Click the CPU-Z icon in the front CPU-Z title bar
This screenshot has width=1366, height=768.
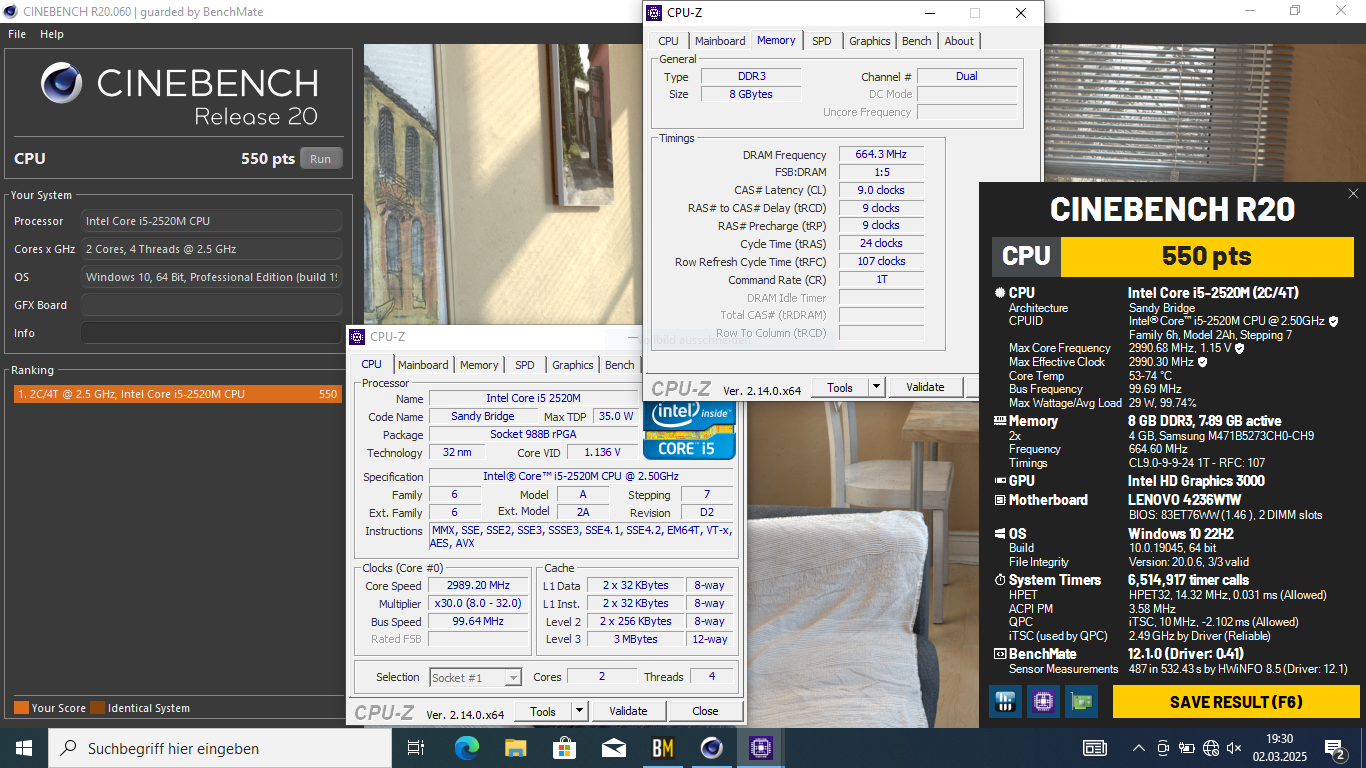tap(357, 337)
